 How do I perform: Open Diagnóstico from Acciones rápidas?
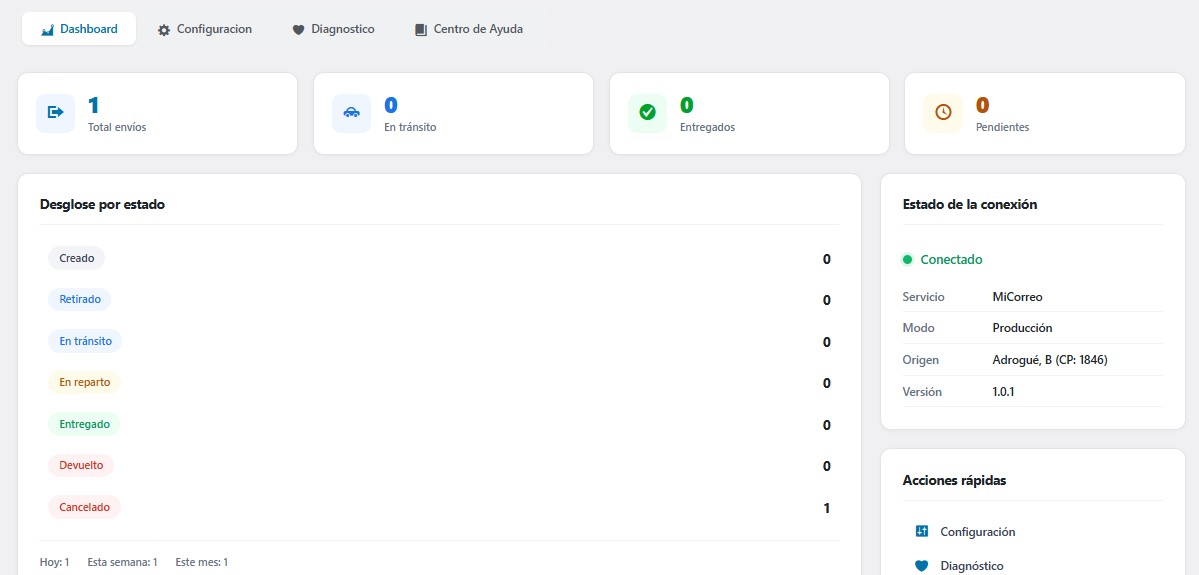(x=971, y=566)
